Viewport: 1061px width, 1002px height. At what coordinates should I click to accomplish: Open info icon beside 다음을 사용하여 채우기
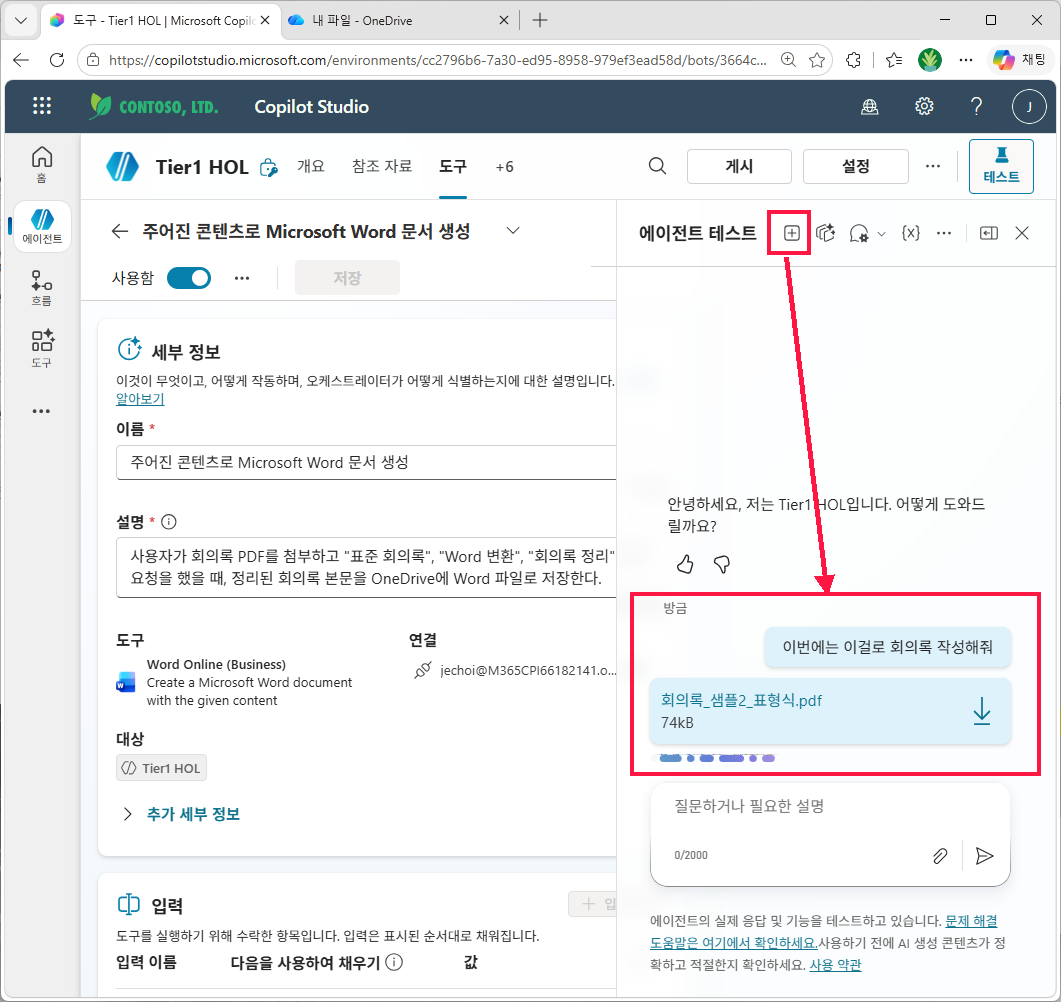click(394, 962)
